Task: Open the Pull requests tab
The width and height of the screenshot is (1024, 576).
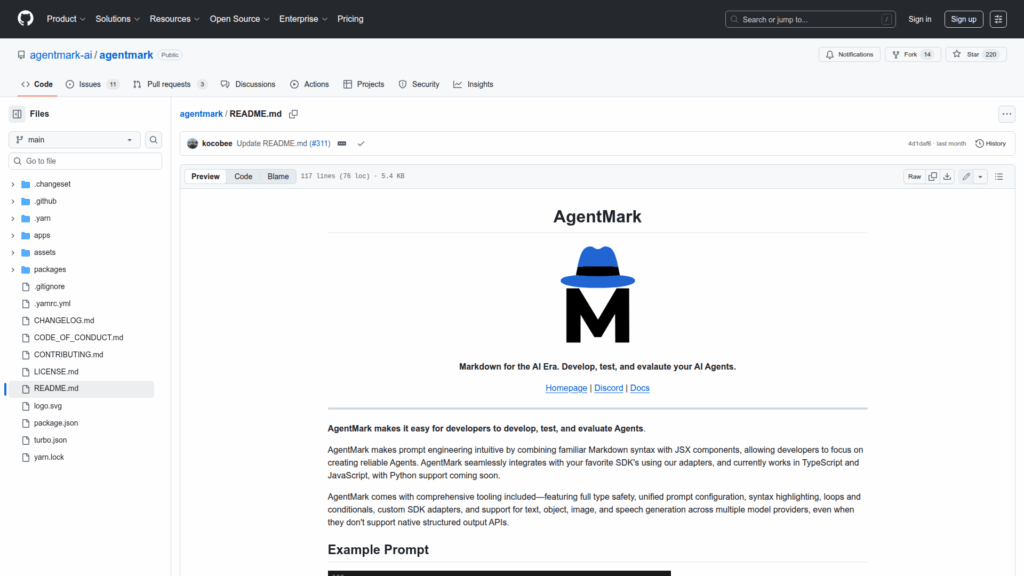Action: click(170, 84)
